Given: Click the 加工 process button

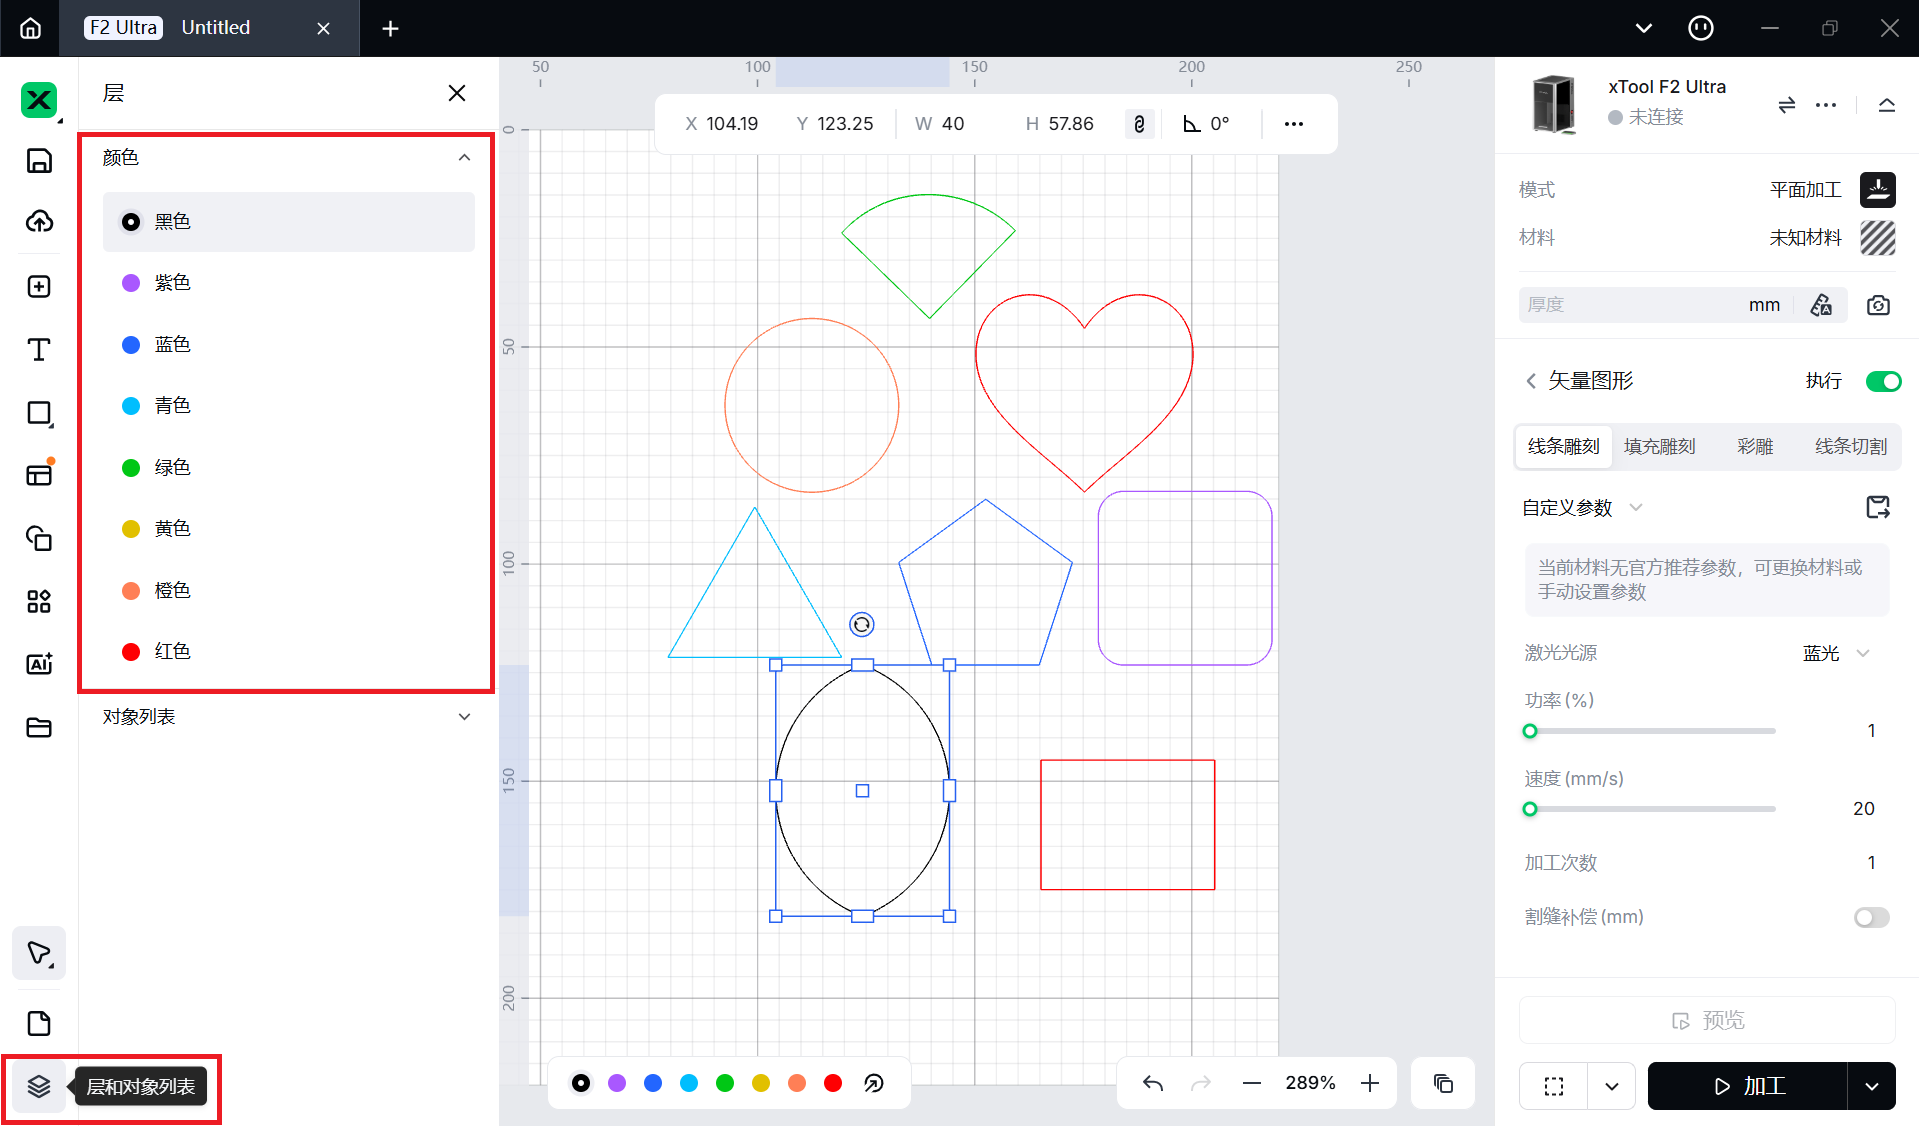Looking at the screenshot, I should click(1748, 1086).
